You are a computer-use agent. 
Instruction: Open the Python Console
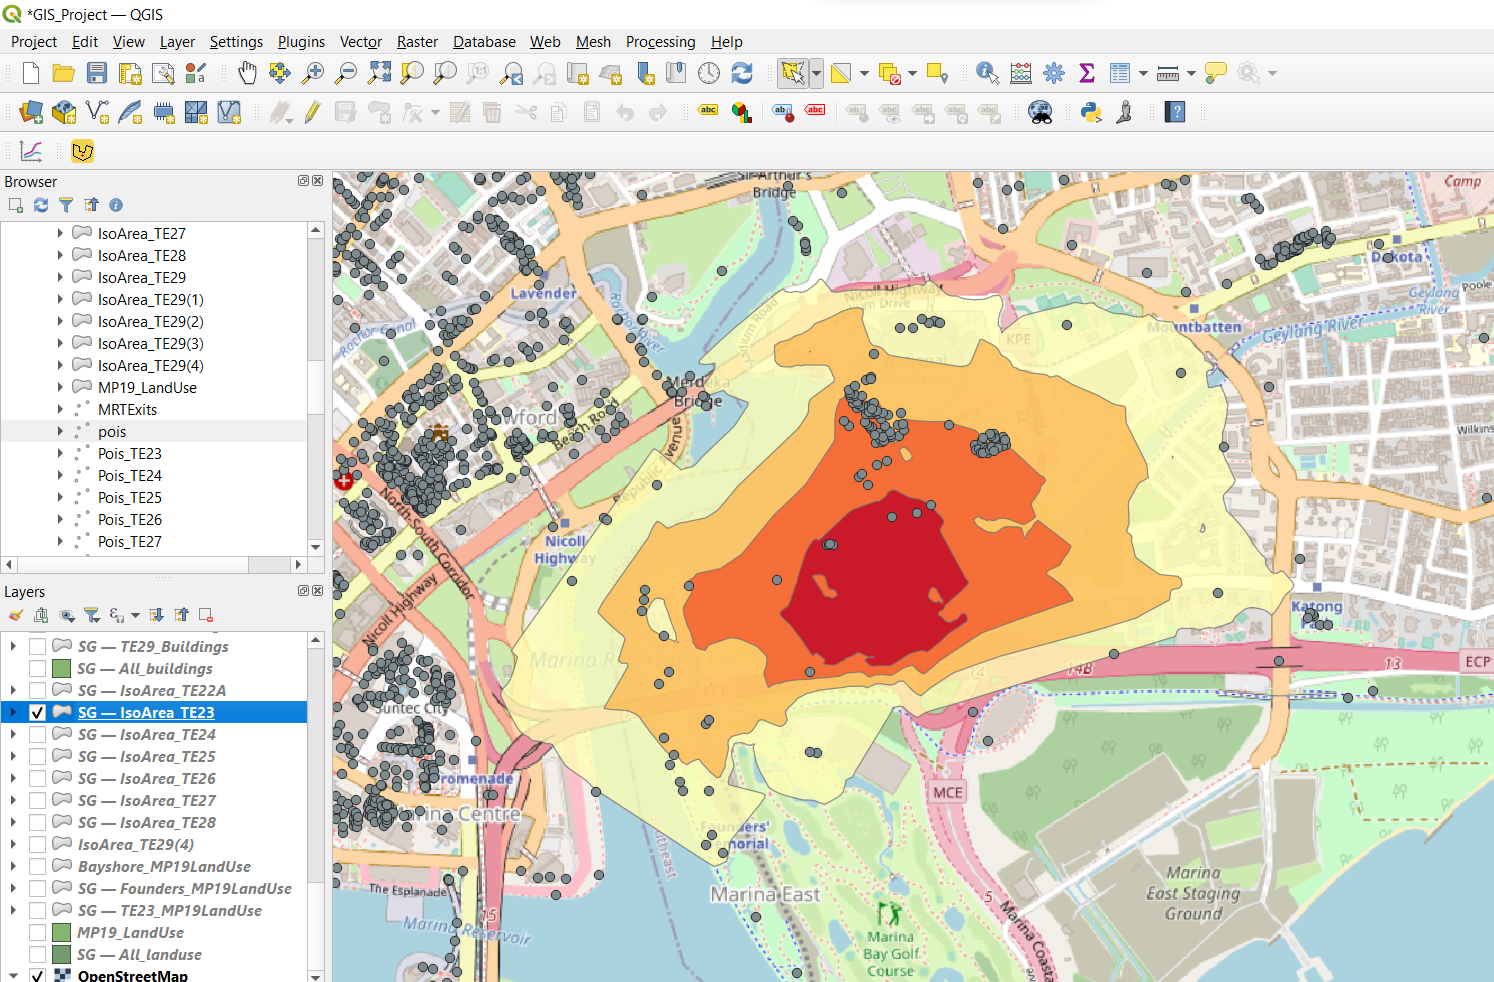point(1091,112)
